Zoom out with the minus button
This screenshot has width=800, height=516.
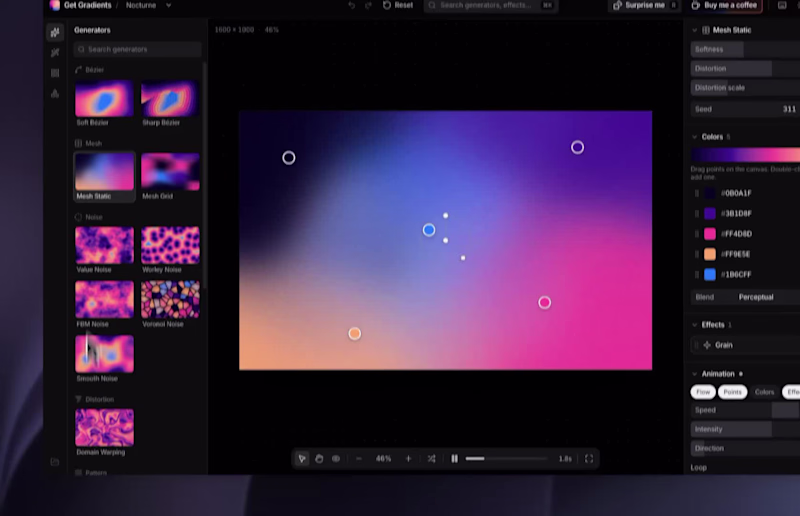[x=359, y=459]
